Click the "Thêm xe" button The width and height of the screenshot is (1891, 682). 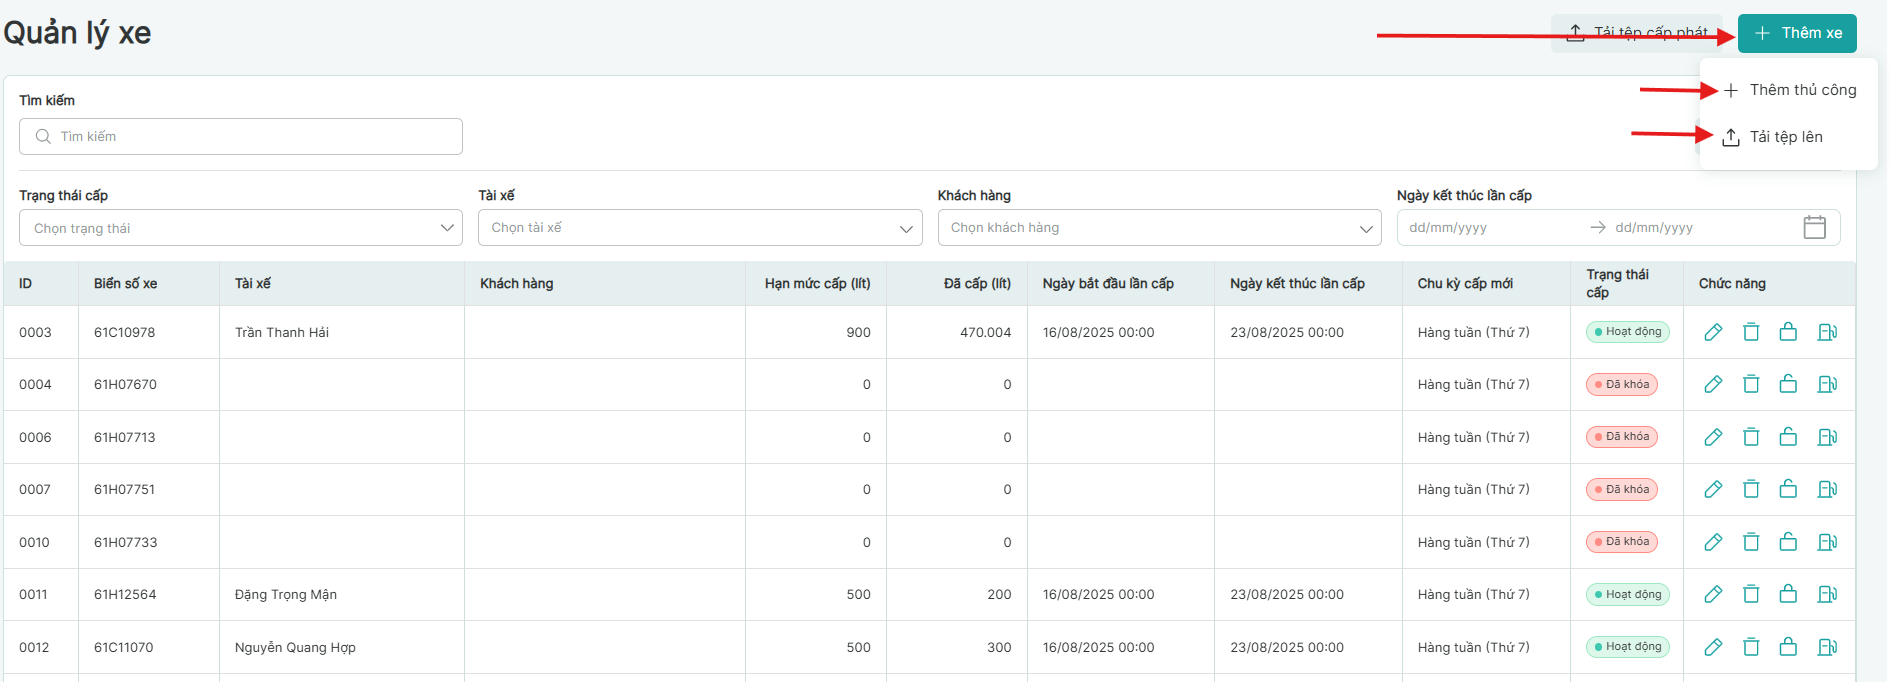tap(1797, 33)
